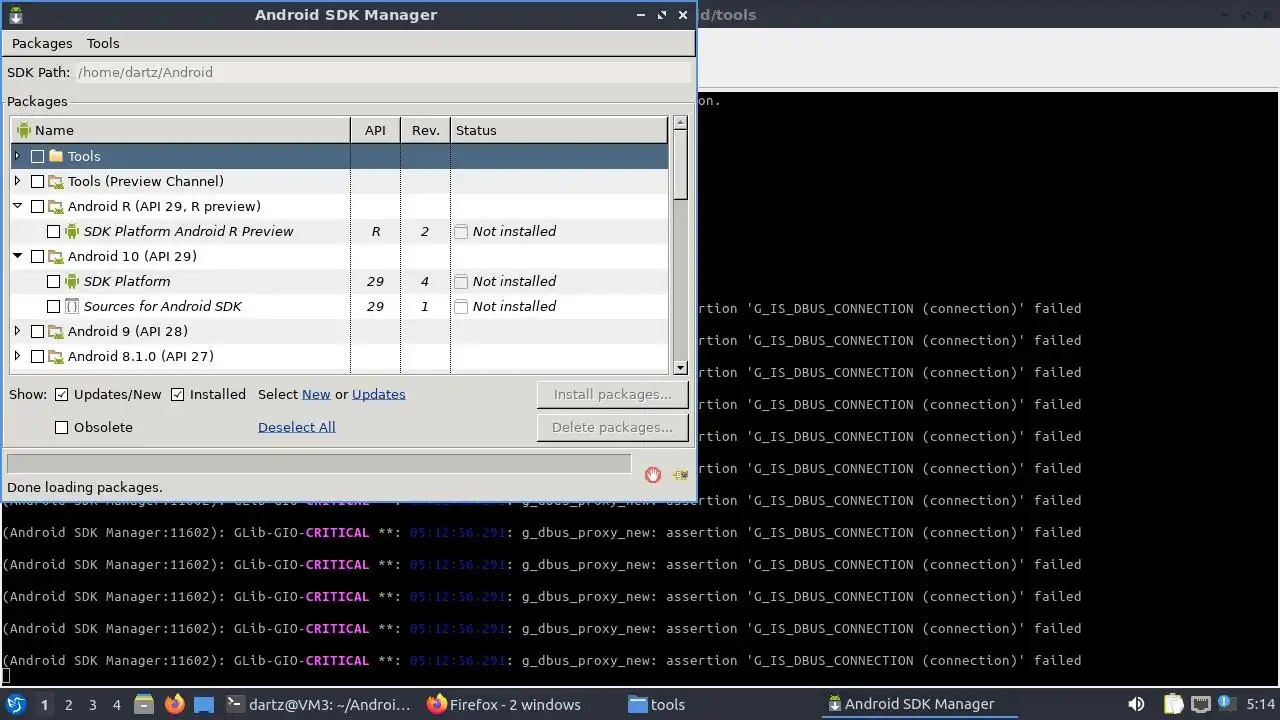Click the network monitor icon in the tray
The width and height of the screenshot is (1280, 720).
point(1201,704)
